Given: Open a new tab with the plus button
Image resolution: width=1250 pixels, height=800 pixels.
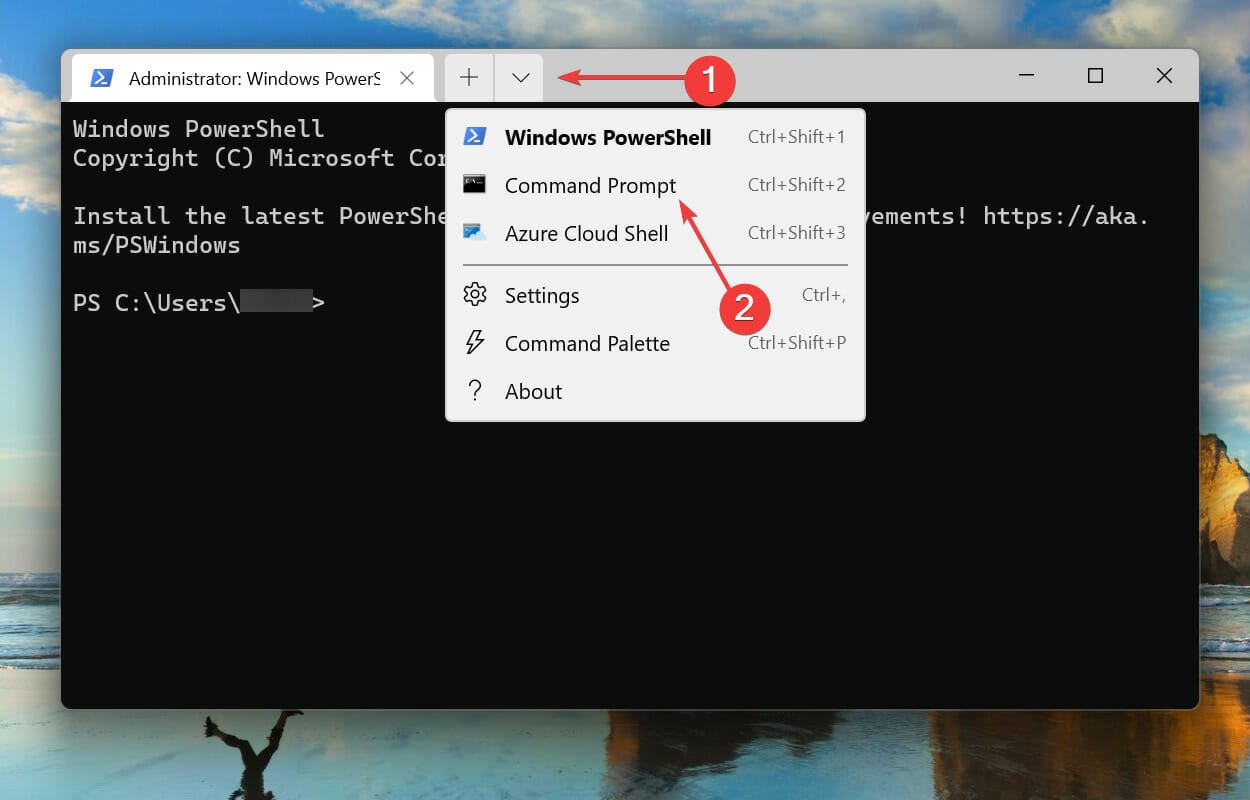Looking at the screenshot, I should click(x=469, y=78).
